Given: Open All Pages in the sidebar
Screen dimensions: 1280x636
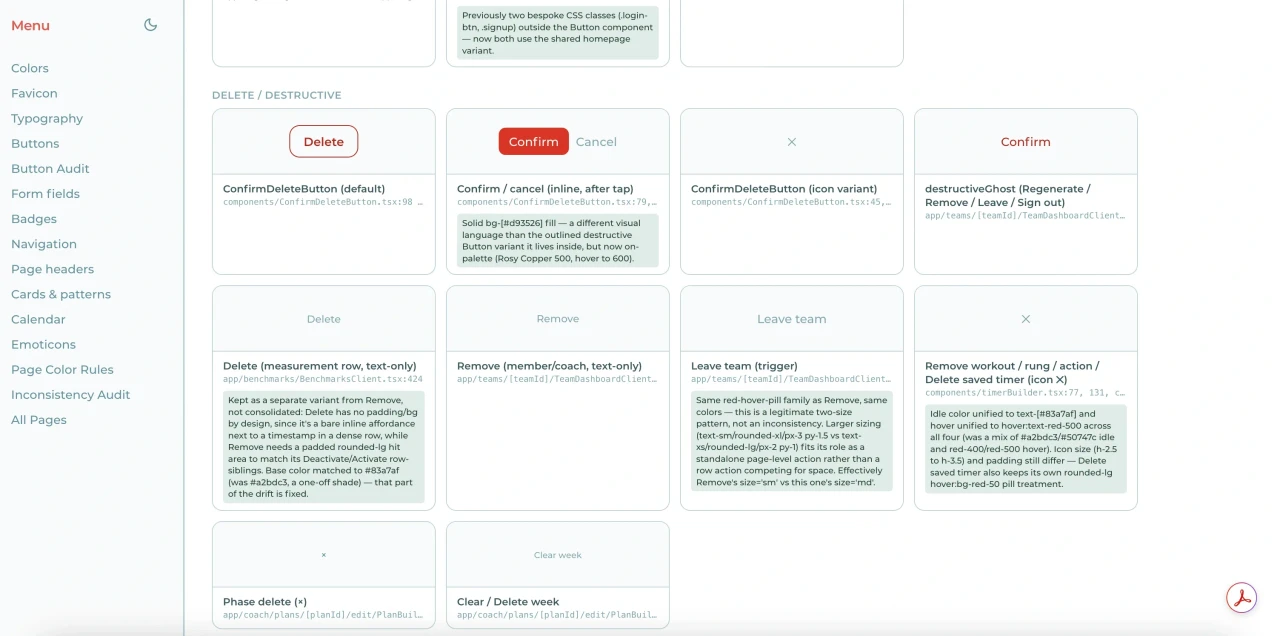Looking at the screenshot, I should coord(39,419).
